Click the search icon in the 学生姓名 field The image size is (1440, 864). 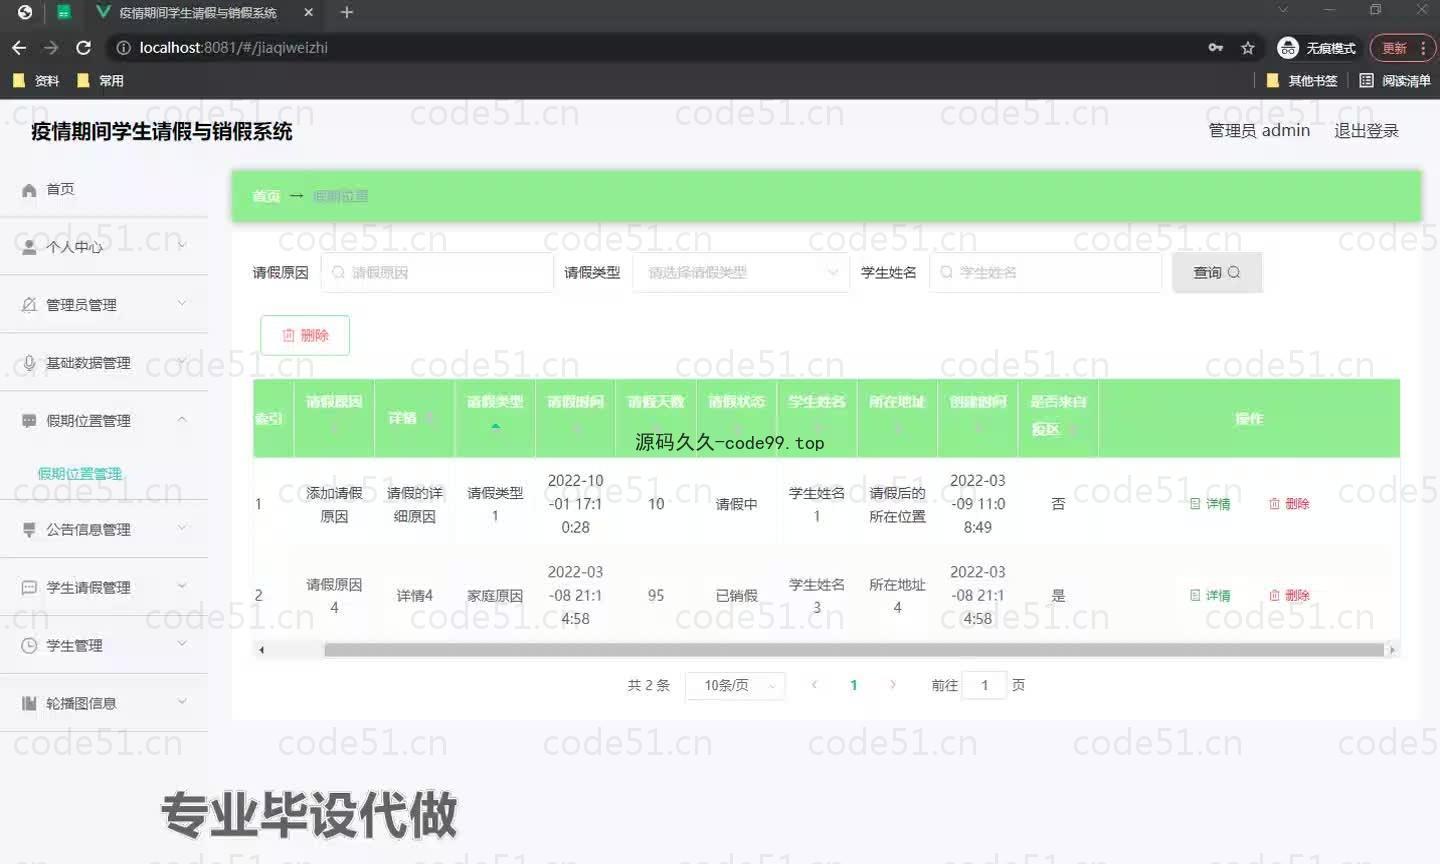pos(946,272)
